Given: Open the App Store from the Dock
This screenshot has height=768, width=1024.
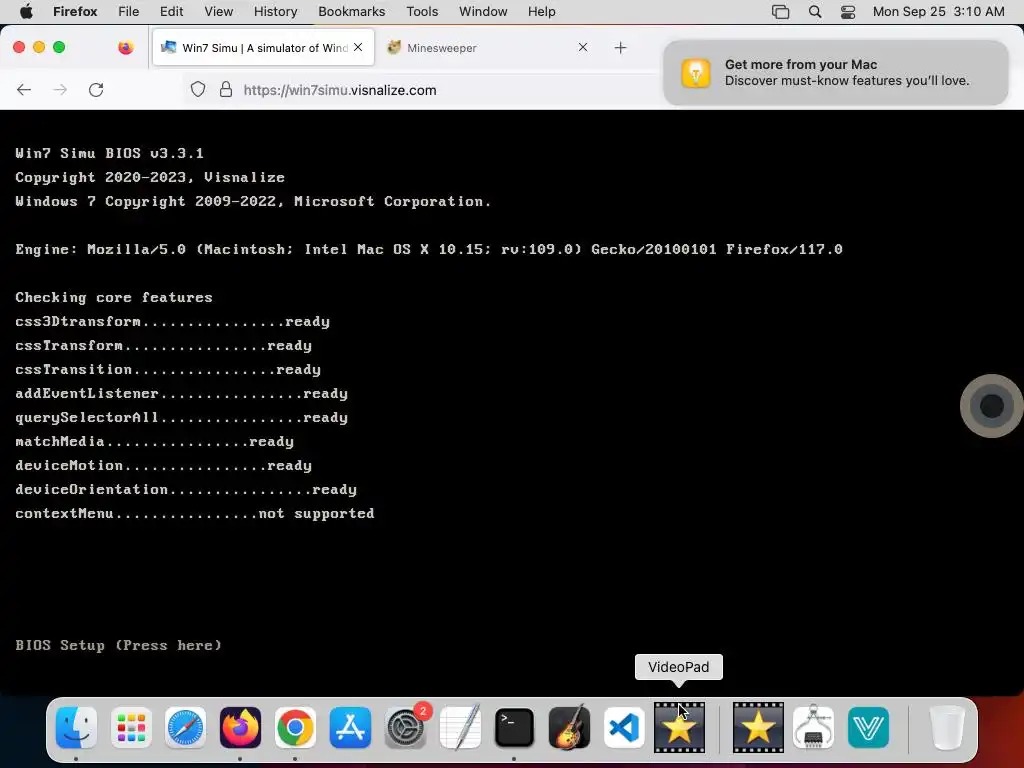Looking at the screenshot, I should 350,727.
